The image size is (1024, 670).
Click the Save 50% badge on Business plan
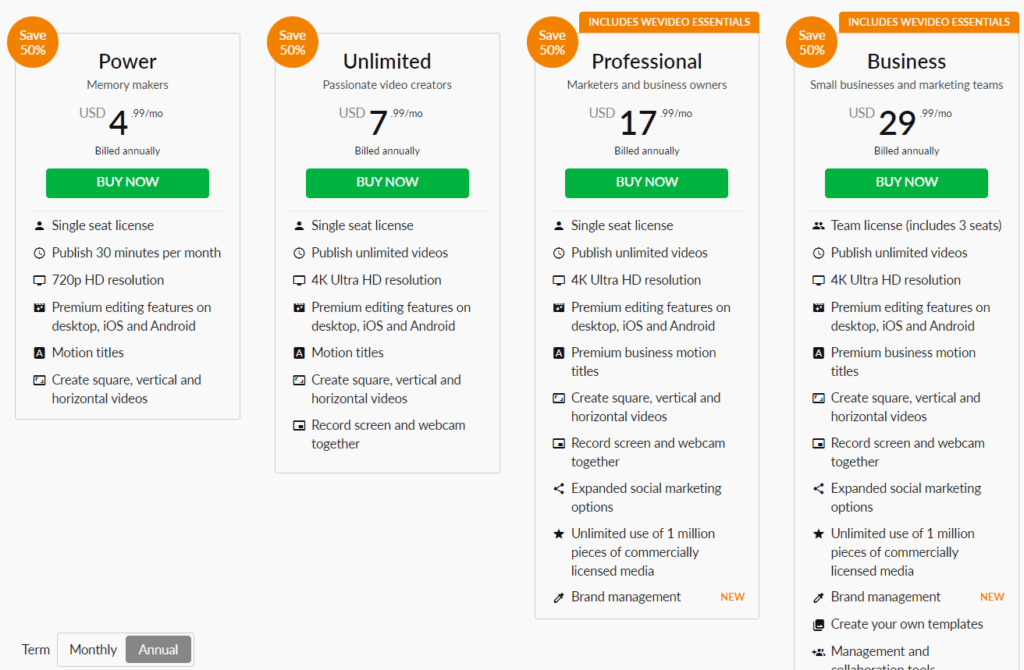click(x=812, y=42)
